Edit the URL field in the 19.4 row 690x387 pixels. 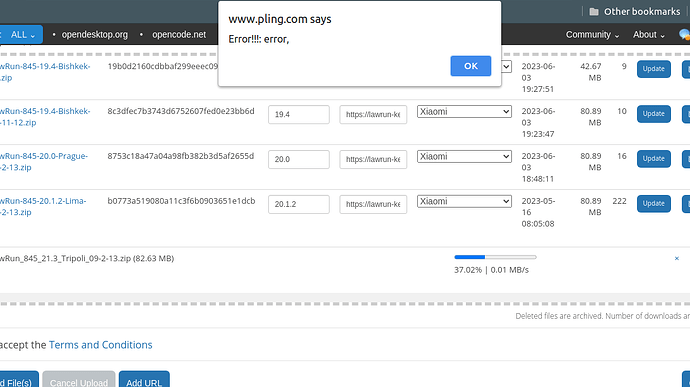[373, 114]
